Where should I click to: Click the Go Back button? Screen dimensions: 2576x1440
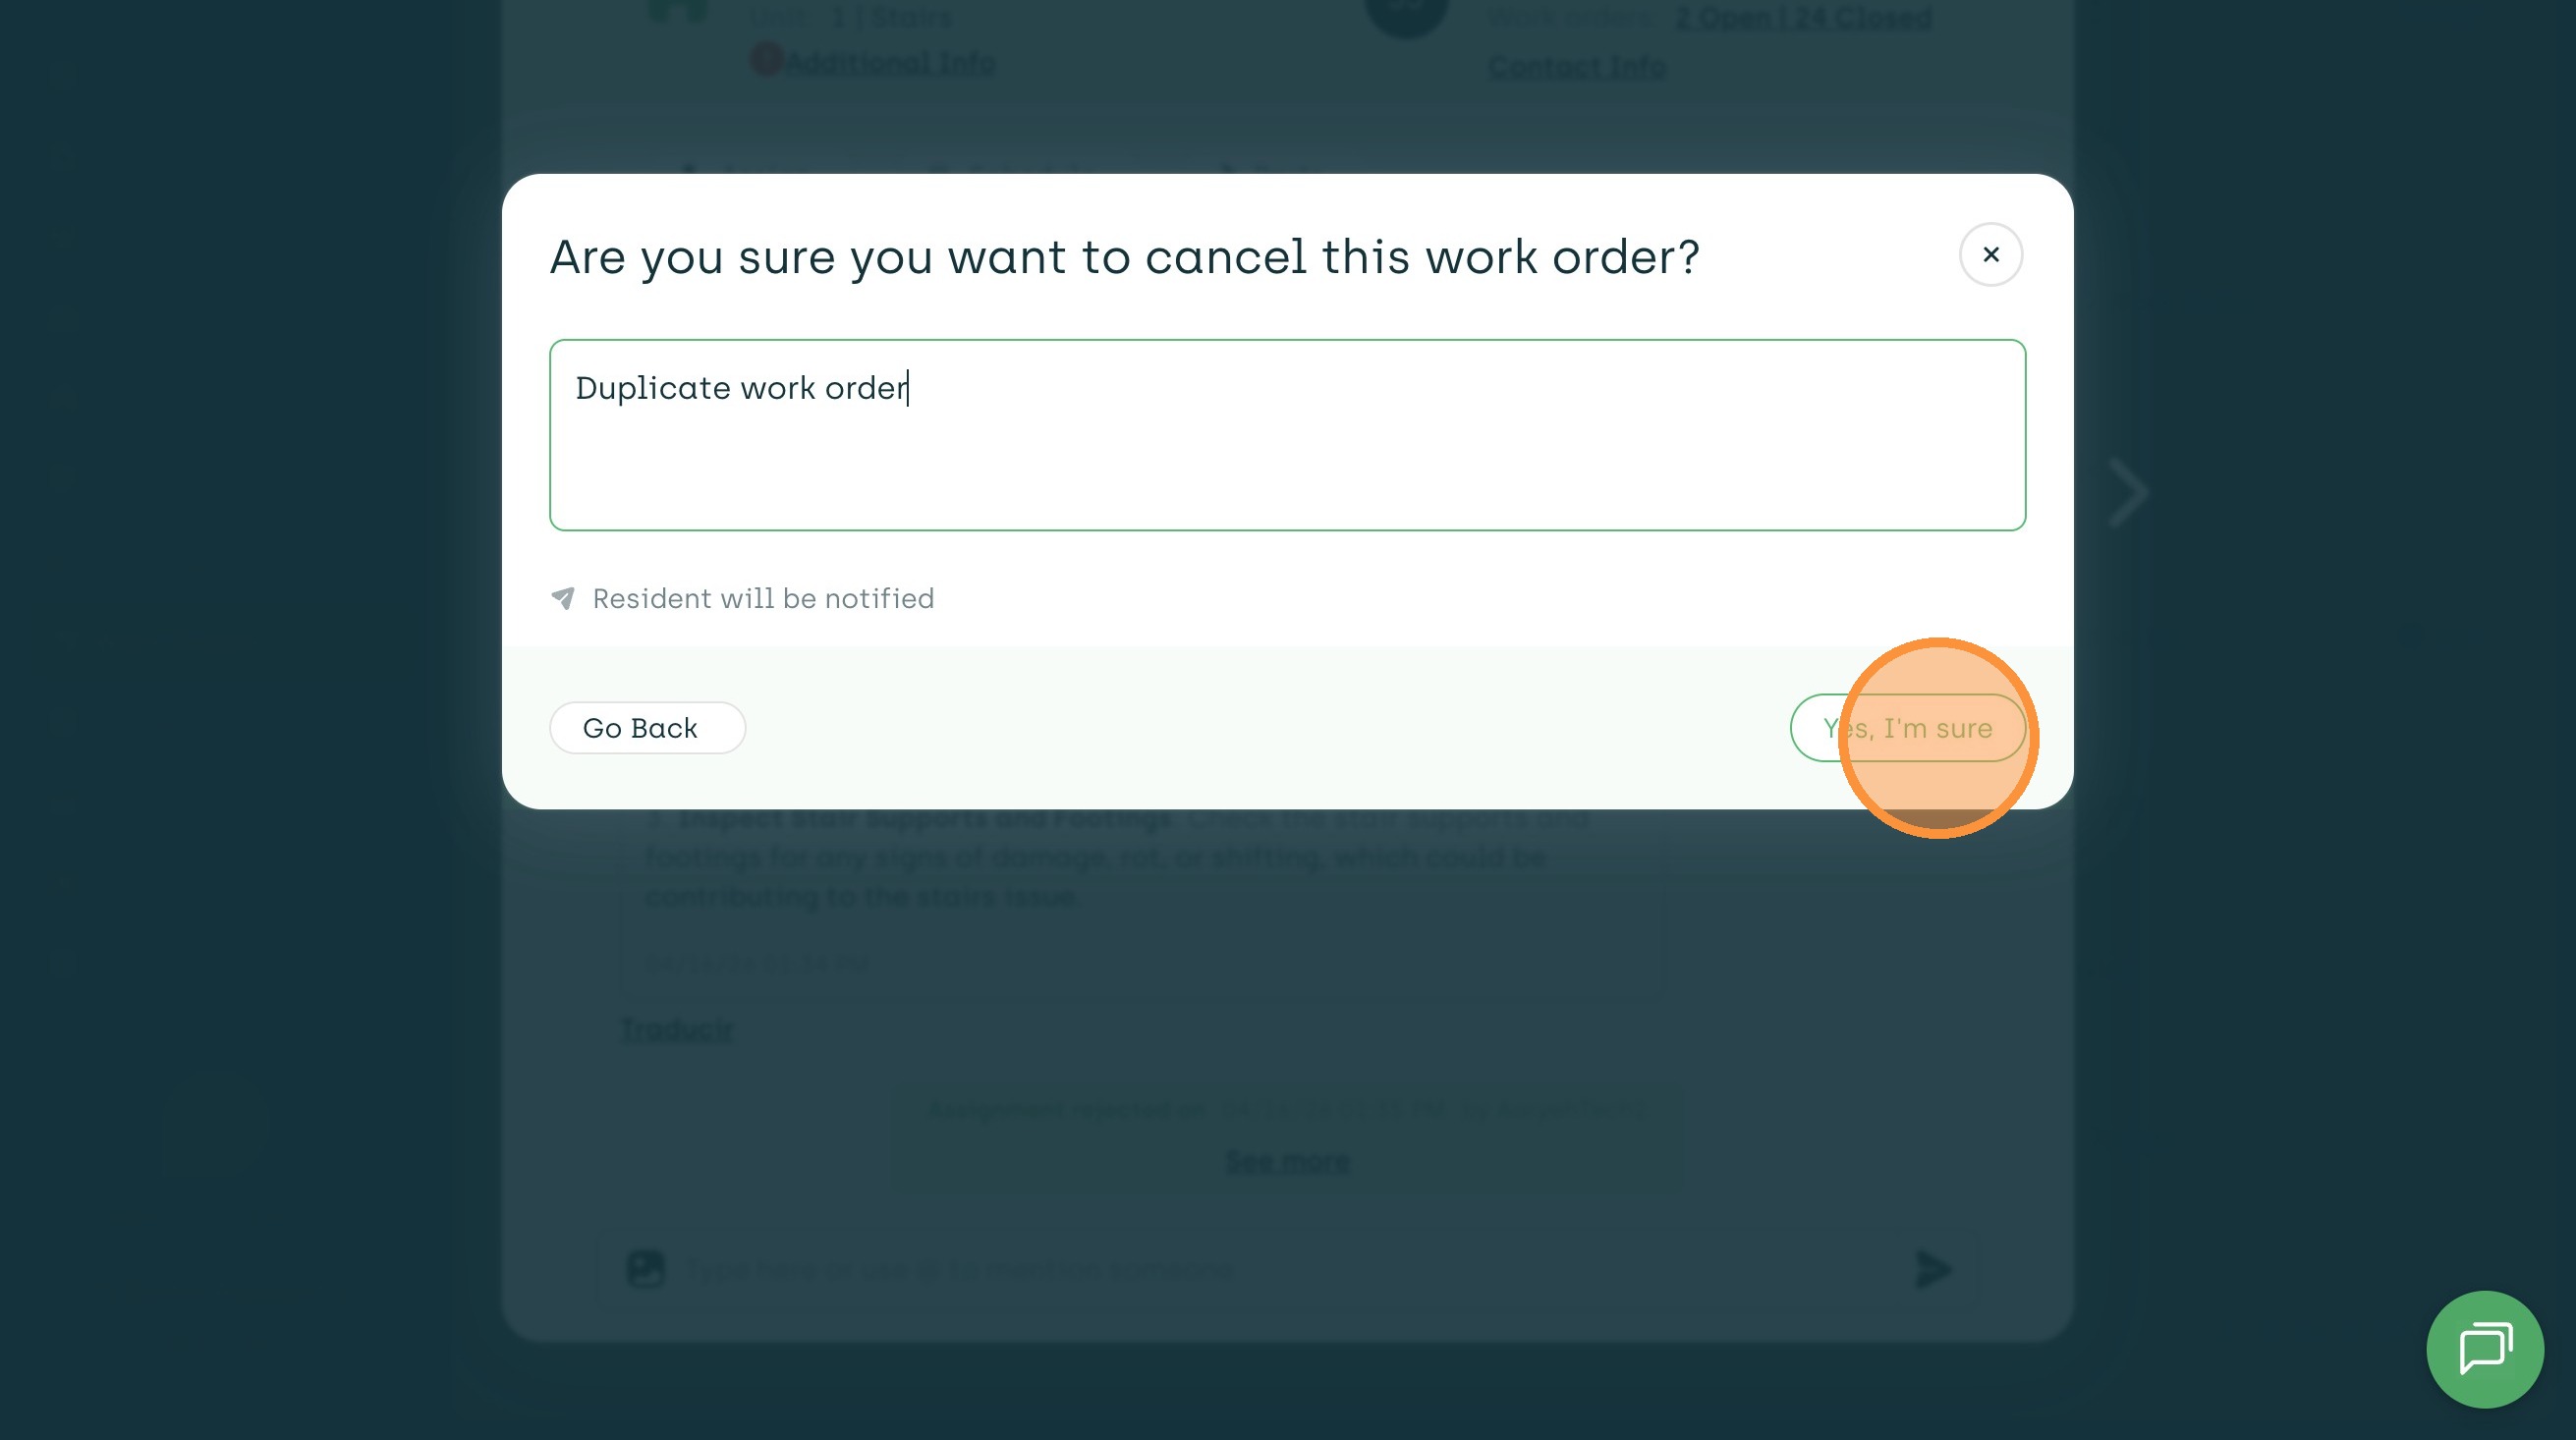(647, 728)
